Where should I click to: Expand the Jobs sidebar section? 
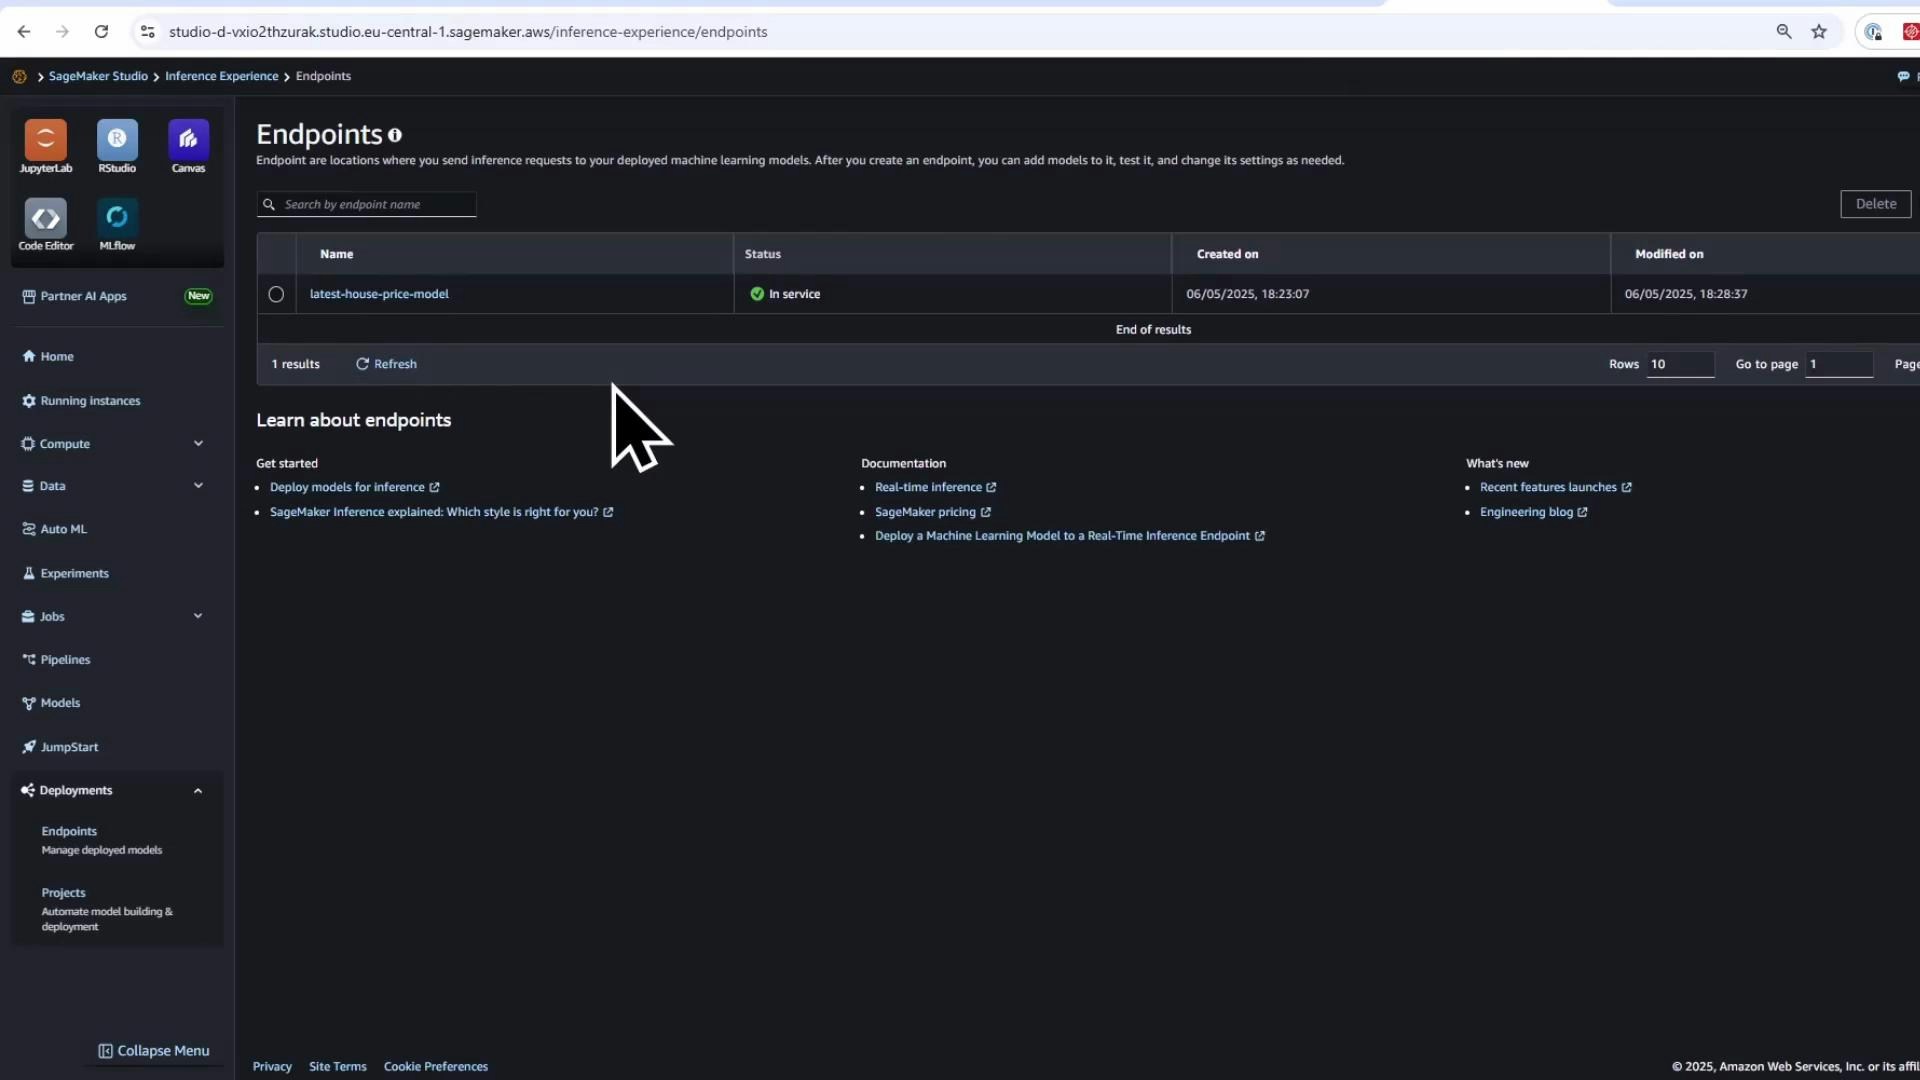[x=198, y=617]
